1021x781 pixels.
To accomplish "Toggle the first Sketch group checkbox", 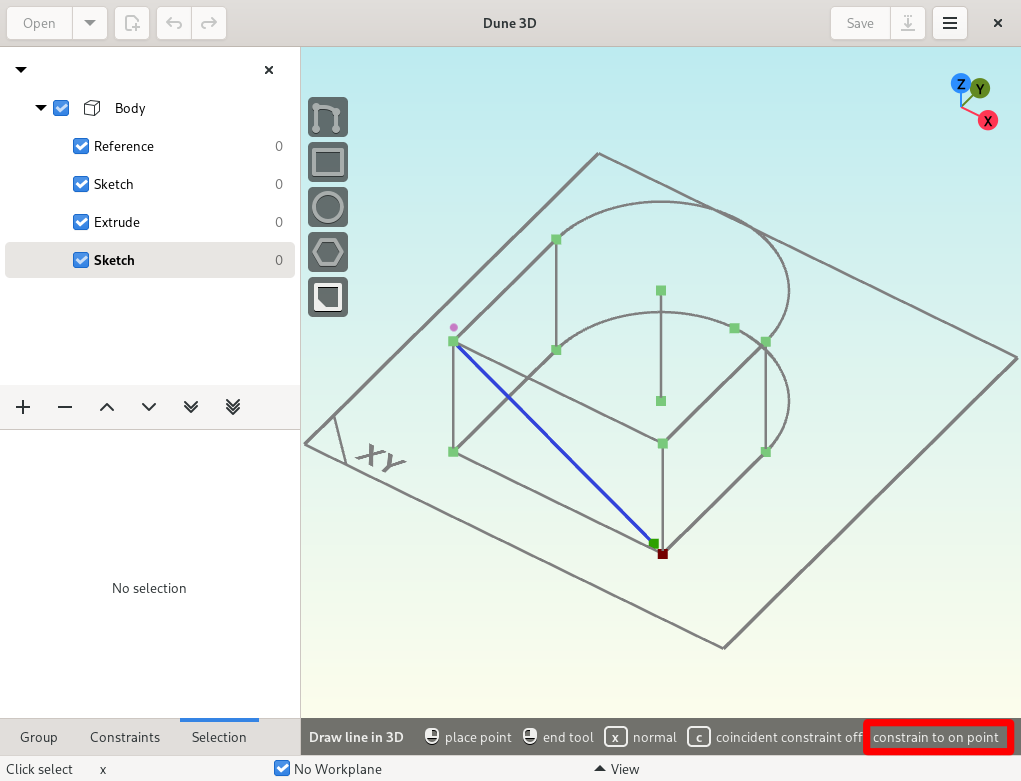I will 81,184.
